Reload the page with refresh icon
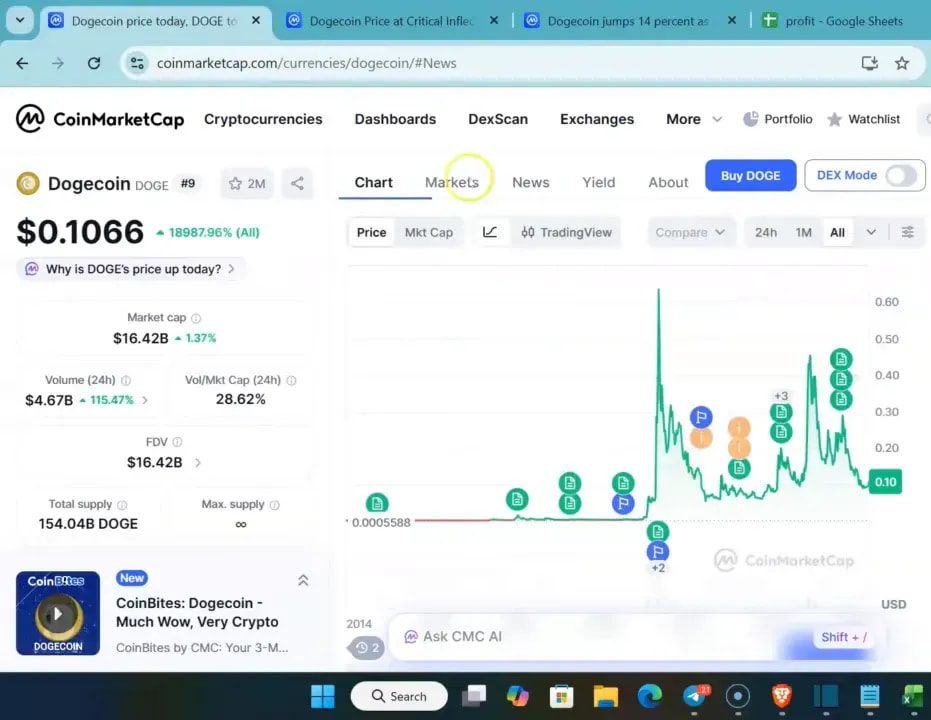 (94, 63)
